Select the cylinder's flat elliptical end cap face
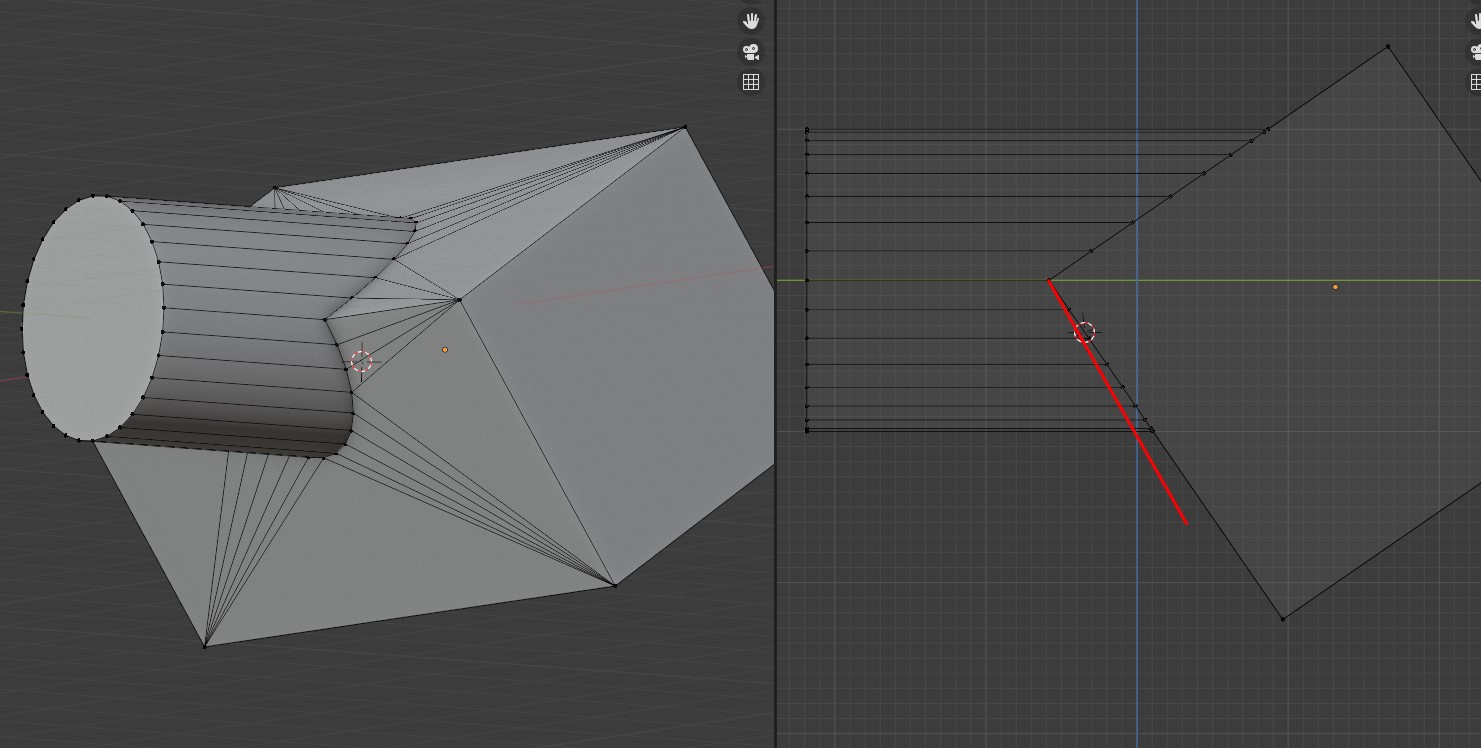The image size is (1481, 748). click(92, 318)
